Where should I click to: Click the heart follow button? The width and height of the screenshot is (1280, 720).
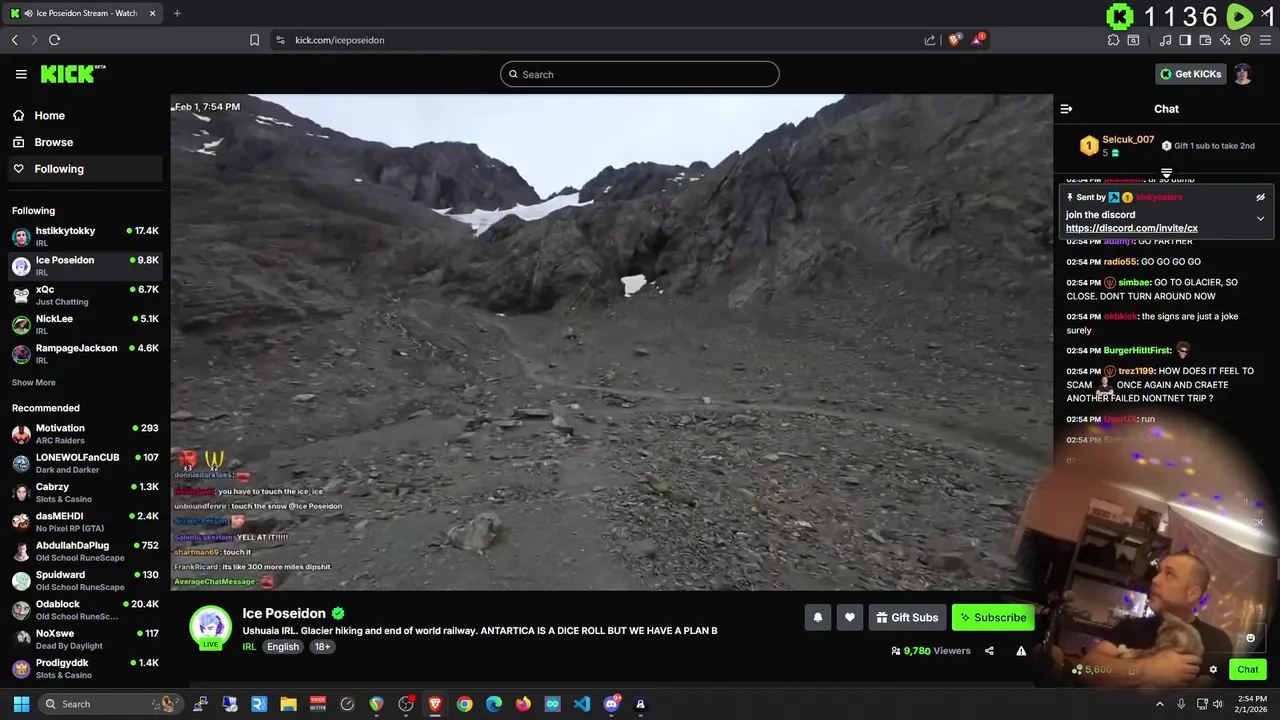point(849,618)
